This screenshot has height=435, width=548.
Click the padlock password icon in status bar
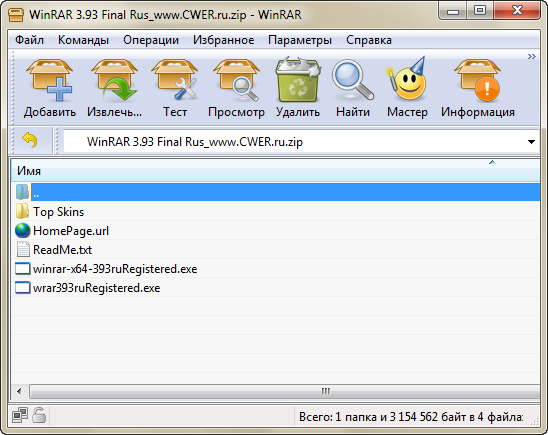click(39, 415)
